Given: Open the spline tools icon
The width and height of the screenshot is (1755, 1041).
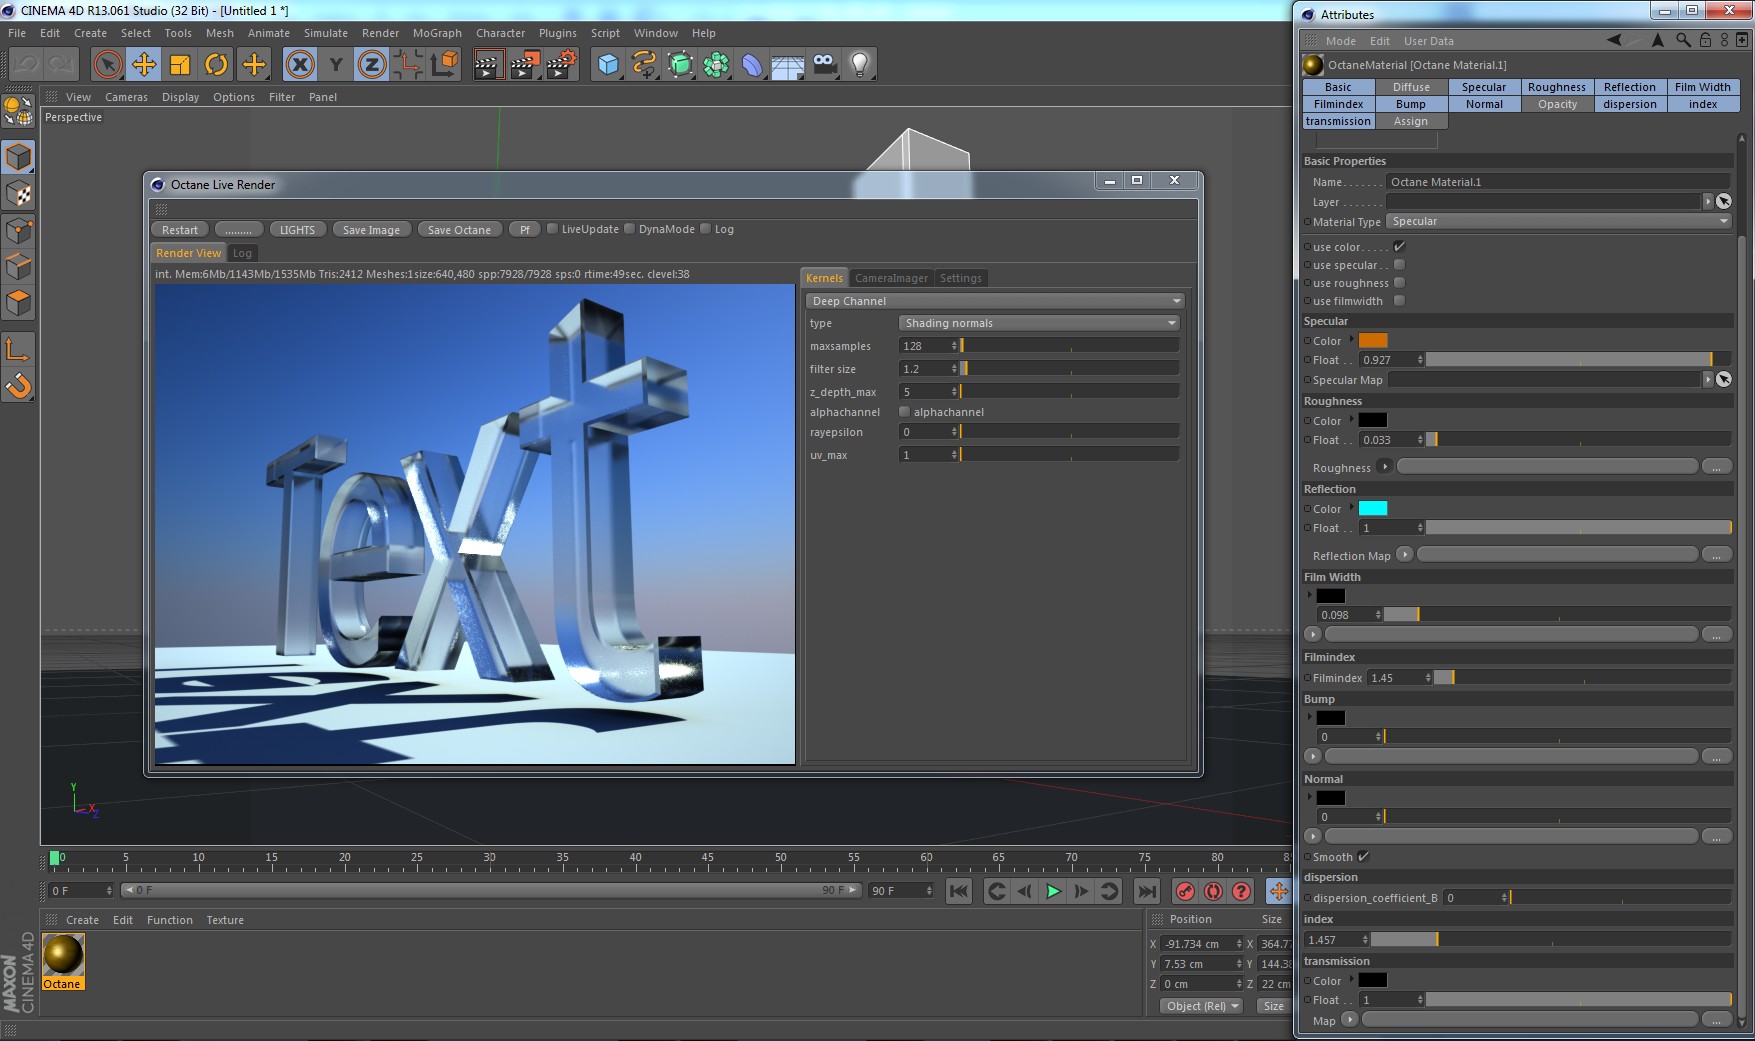Looking at the screenshot, I should [644, 65].
